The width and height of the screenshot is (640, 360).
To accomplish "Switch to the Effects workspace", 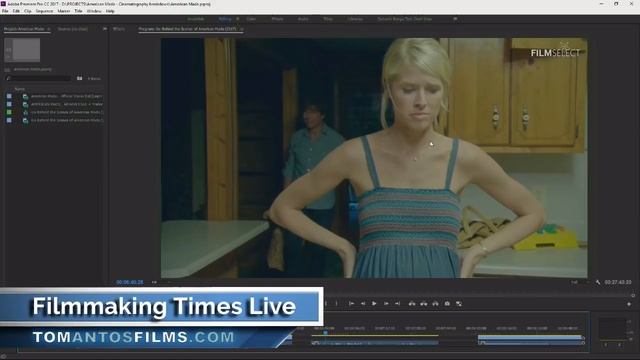I will coord(277,19).
